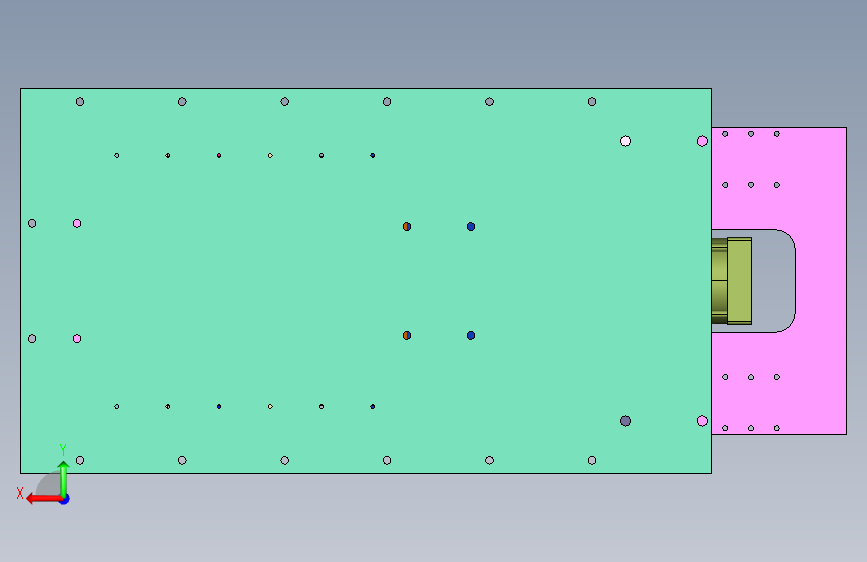Select the pink mounting plate
This screenshot has width=867, height=562.
click(820, 280)
